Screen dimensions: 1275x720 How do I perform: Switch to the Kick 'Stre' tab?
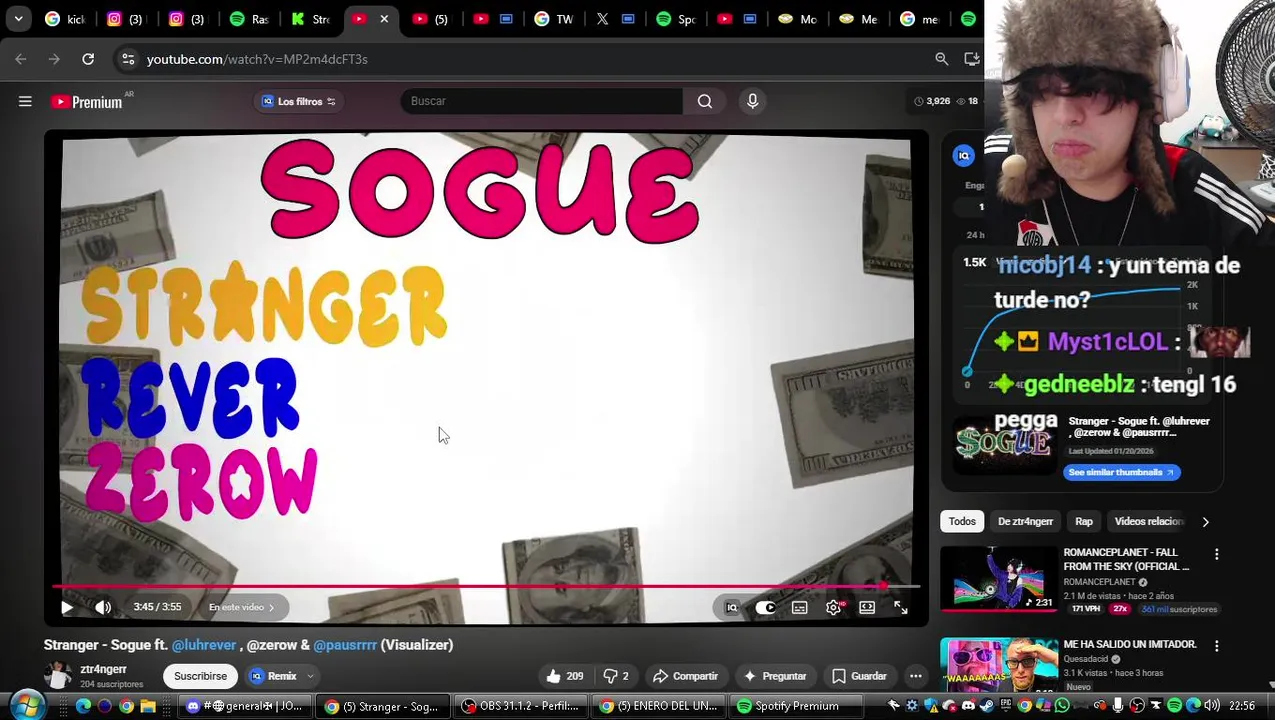click(311, 19)
